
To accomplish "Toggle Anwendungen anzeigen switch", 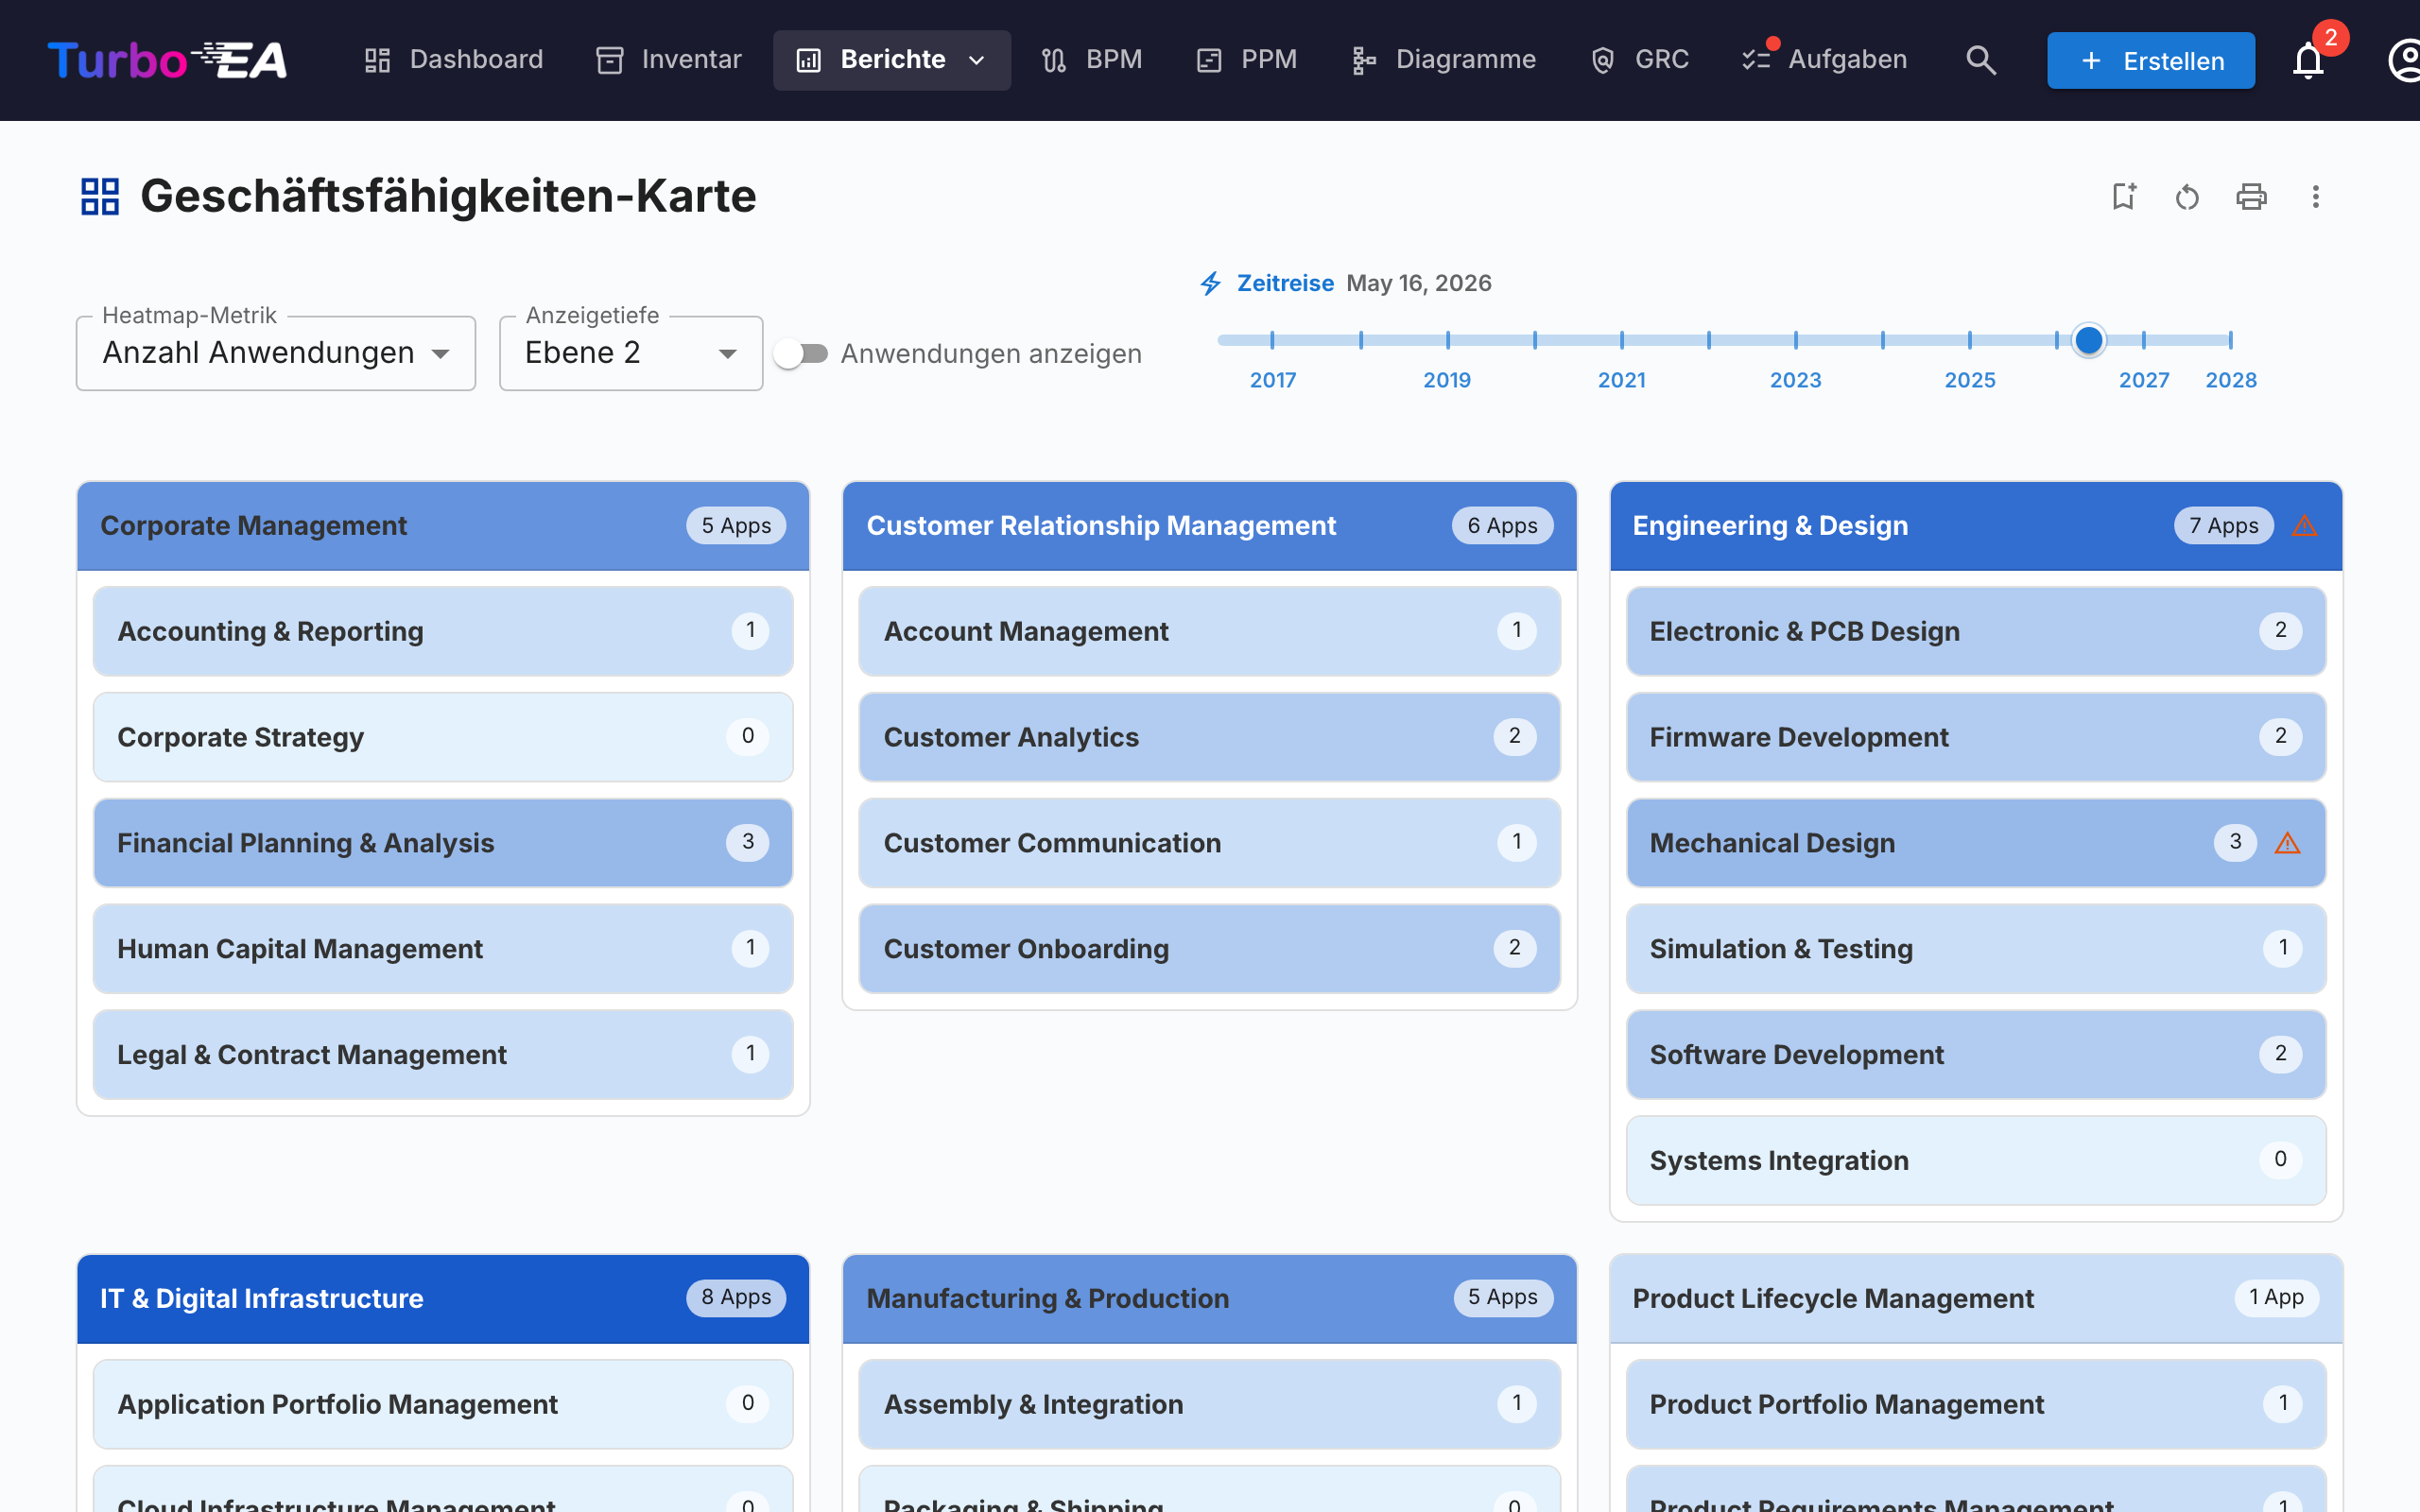I will 802,353.
